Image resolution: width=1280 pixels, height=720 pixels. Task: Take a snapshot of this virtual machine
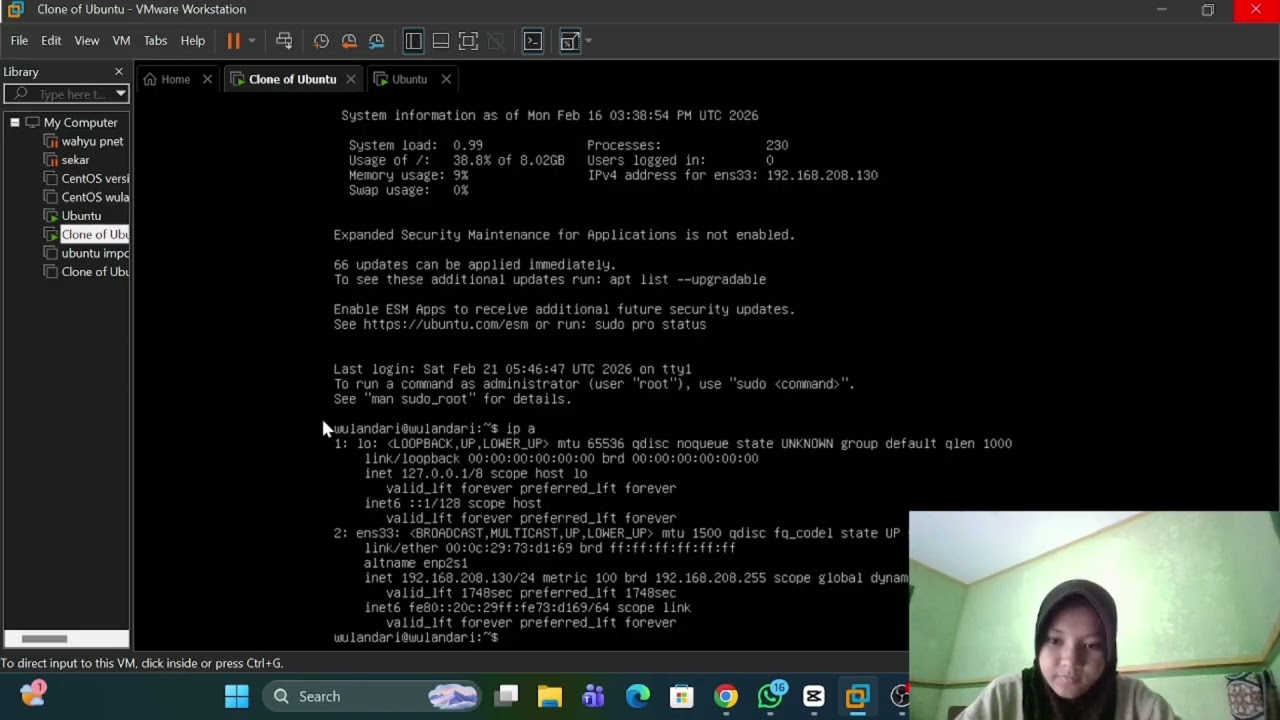click(321, 41)
